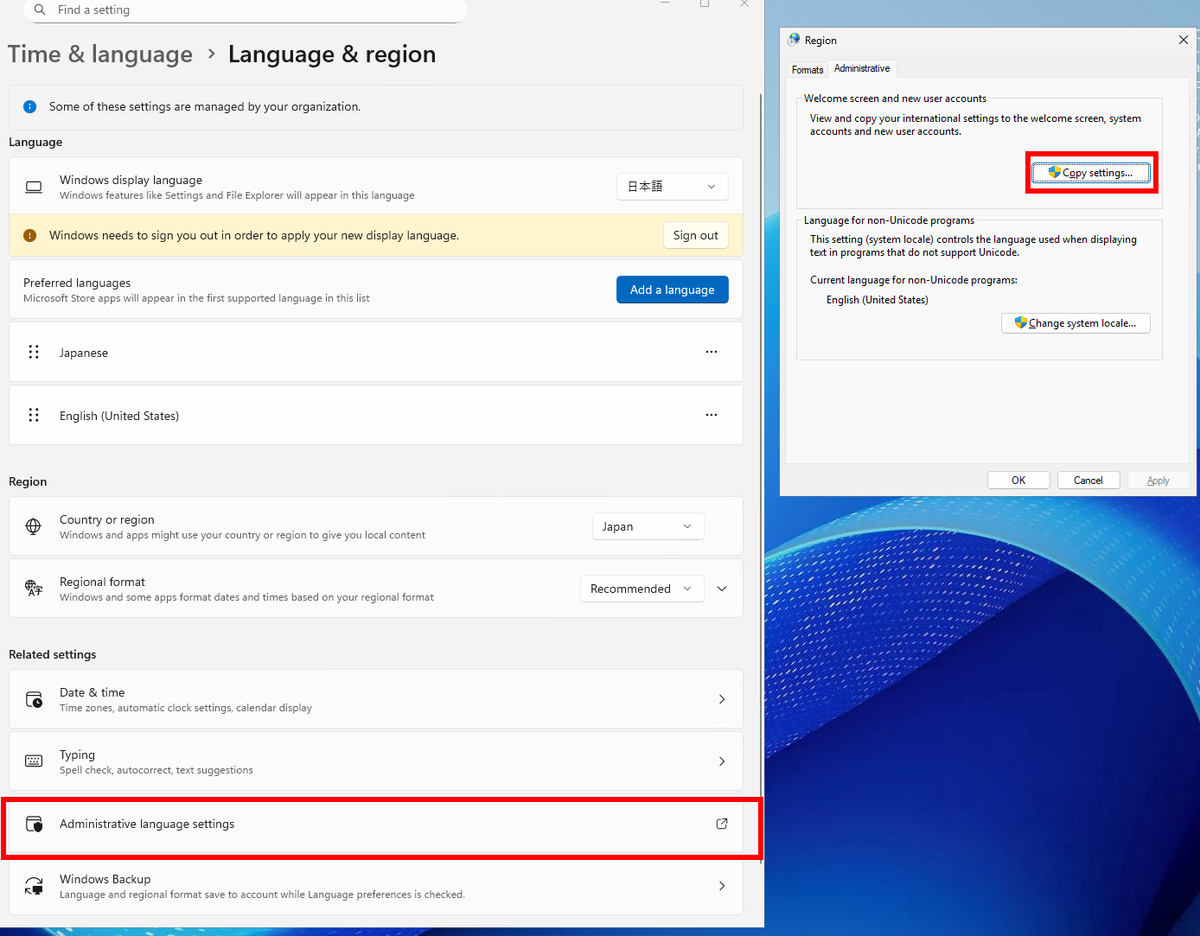Open the more options menu for Japanese
Viewport: 1200px width, 936px height.
(711, 352)
